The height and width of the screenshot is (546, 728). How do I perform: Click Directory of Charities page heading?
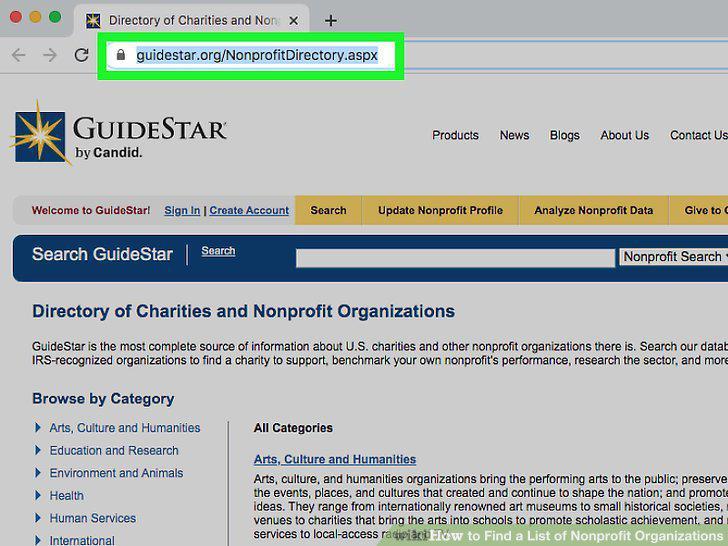[x=243, y=311]
